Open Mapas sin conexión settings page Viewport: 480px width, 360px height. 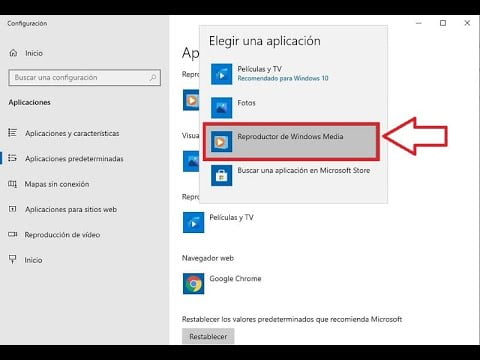click(57, 184)
